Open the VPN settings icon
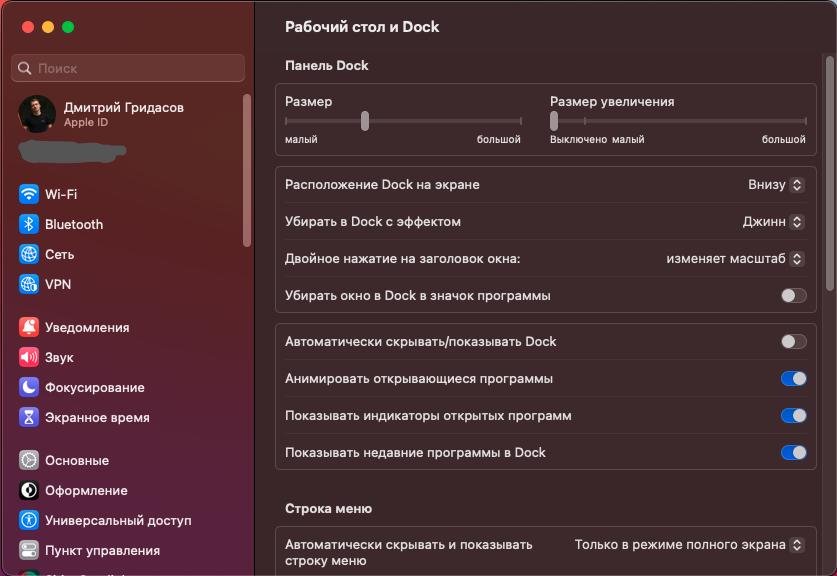837x576 pixels. 29,284
